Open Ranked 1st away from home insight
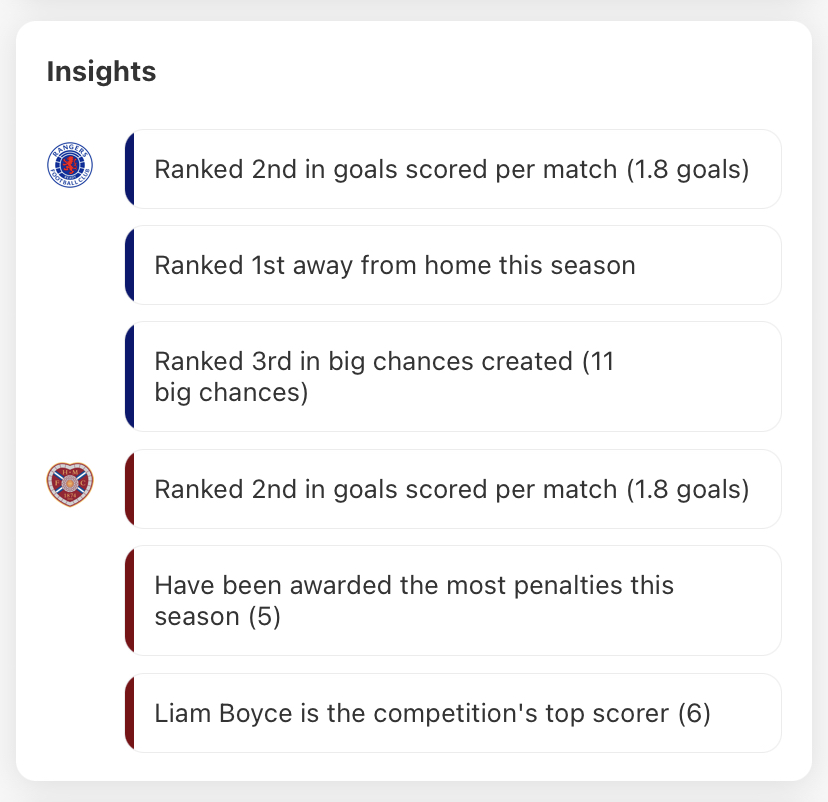The image size is (828, 802). [453, 265]
